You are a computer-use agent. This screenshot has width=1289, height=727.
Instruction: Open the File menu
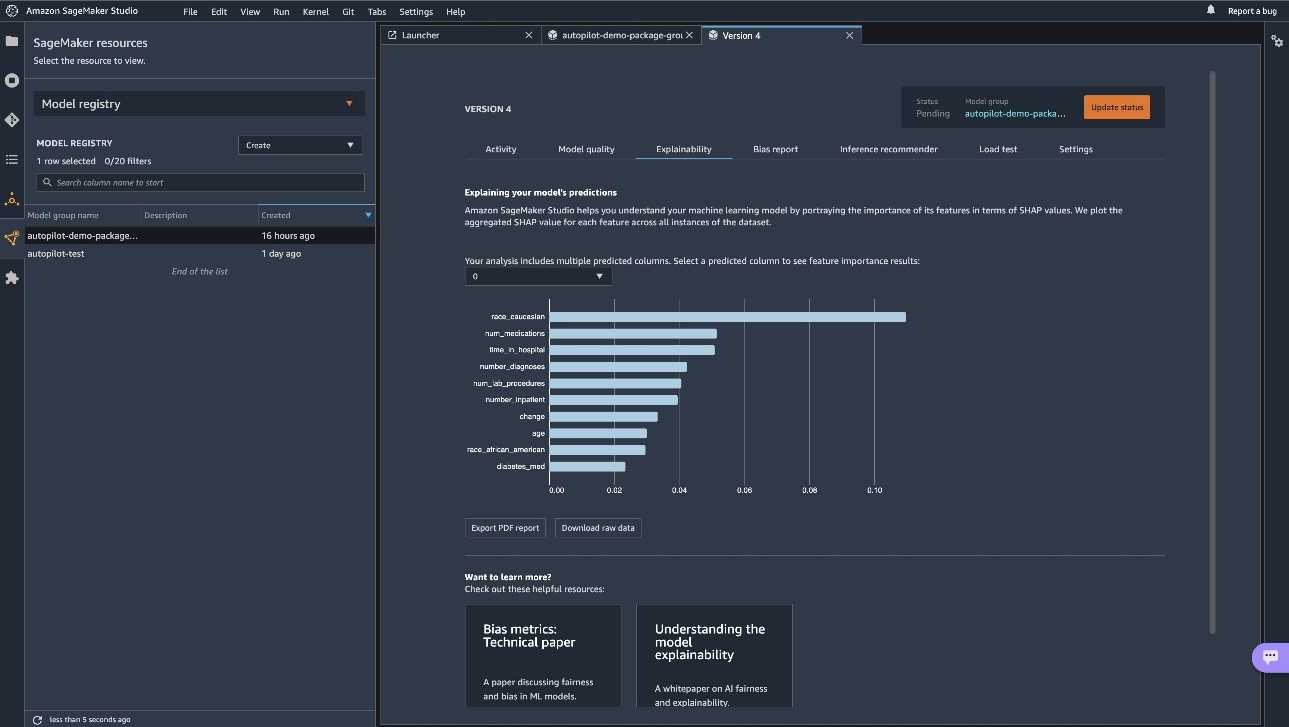pos(190,12)
